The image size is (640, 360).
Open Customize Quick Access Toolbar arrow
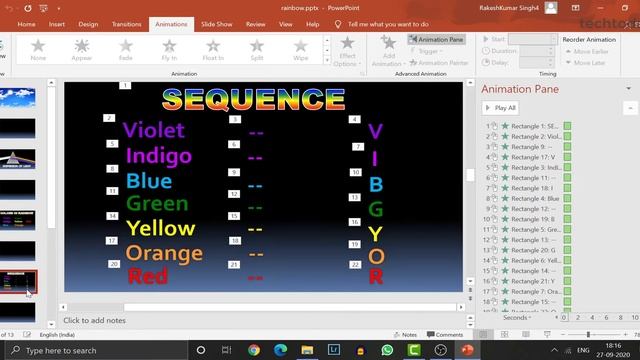59,8
